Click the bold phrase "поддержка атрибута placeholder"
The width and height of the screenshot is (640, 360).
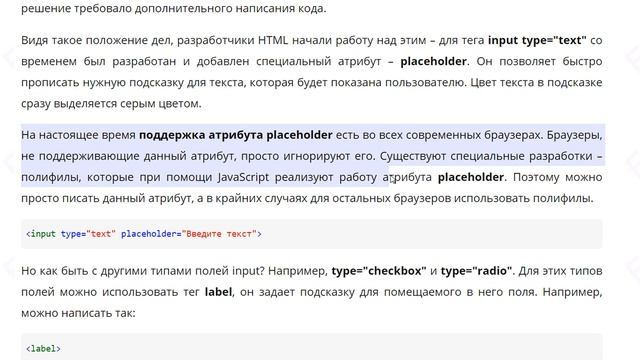tap(236, 135)
